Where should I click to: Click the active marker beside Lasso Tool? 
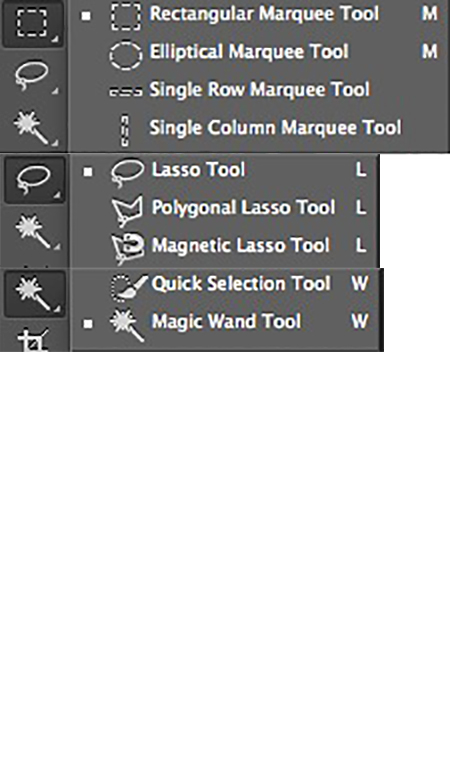pos(88,172)
